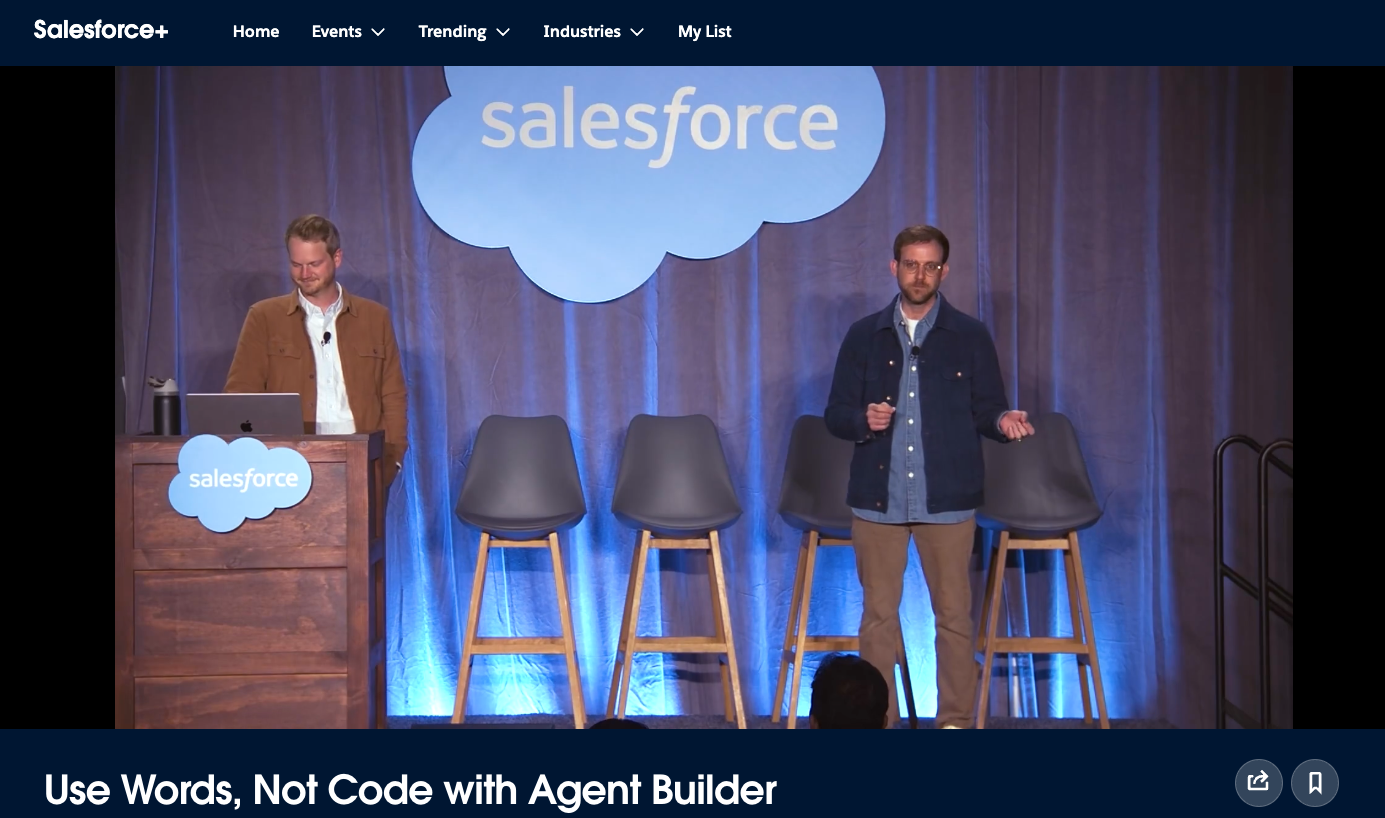Expand the Events dropdown chevron
The width and height of the screenshot is (1385, 818).
pos(378,32)
